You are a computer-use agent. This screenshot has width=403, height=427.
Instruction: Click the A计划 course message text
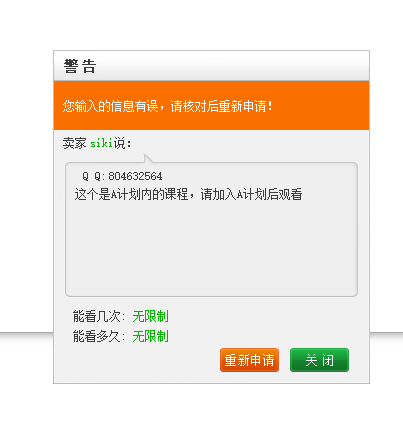[188, 194]
